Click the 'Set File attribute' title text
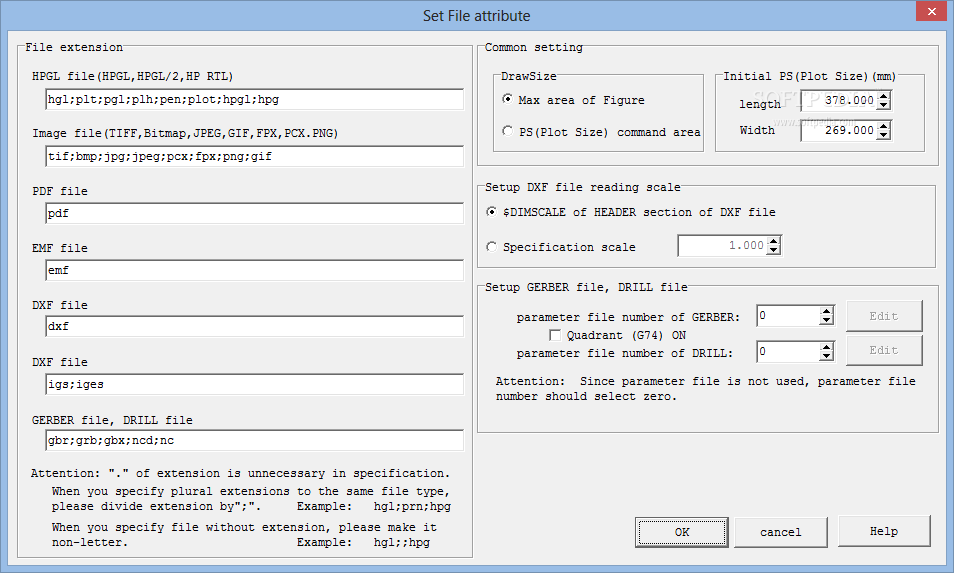Screen dimensions: 954x573 pos(476,16)
